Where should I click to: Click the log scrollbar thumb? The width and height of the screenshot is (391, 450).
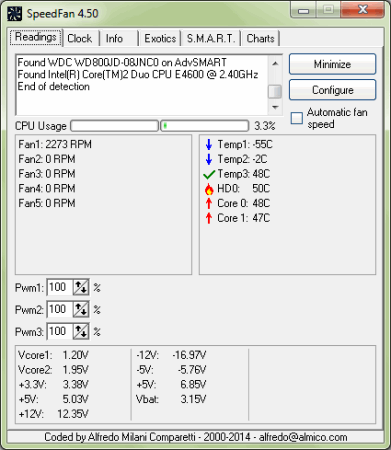pyautogui.click(x=275, y=92)
